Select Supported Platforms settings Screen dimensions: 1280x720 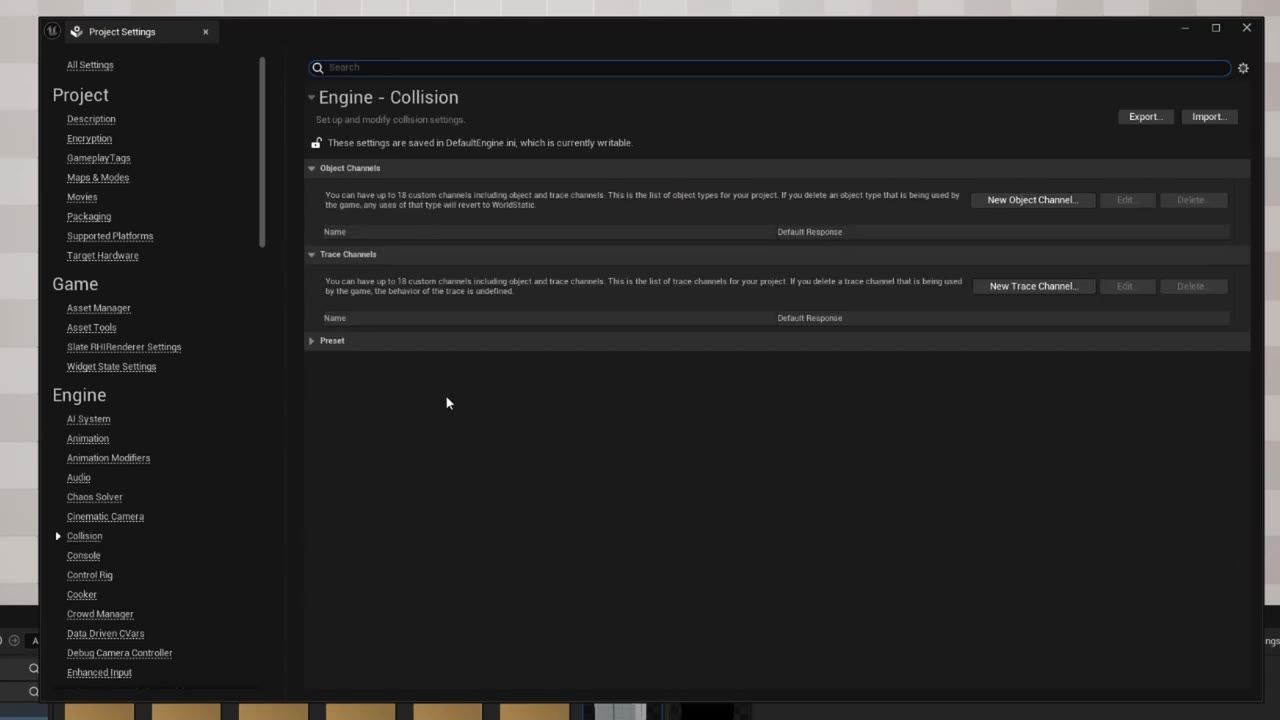point(110,236)
